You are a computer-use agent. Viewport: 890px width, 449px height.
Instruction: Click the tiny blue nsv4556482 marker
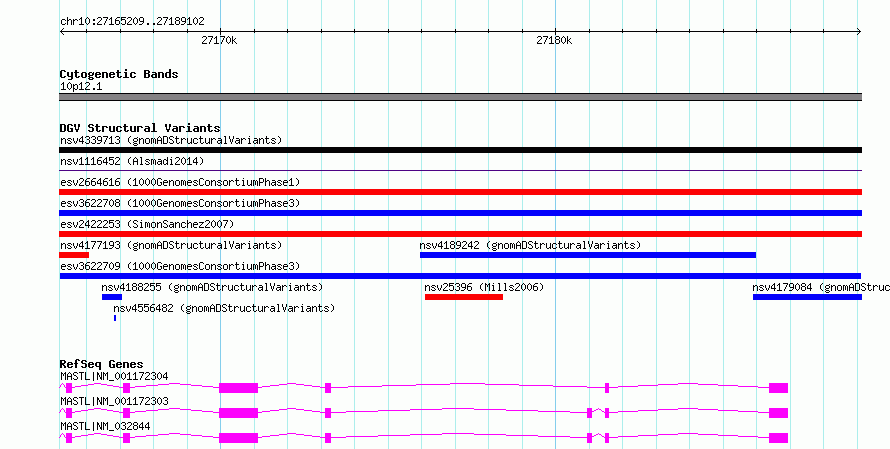tap(115, 318)
